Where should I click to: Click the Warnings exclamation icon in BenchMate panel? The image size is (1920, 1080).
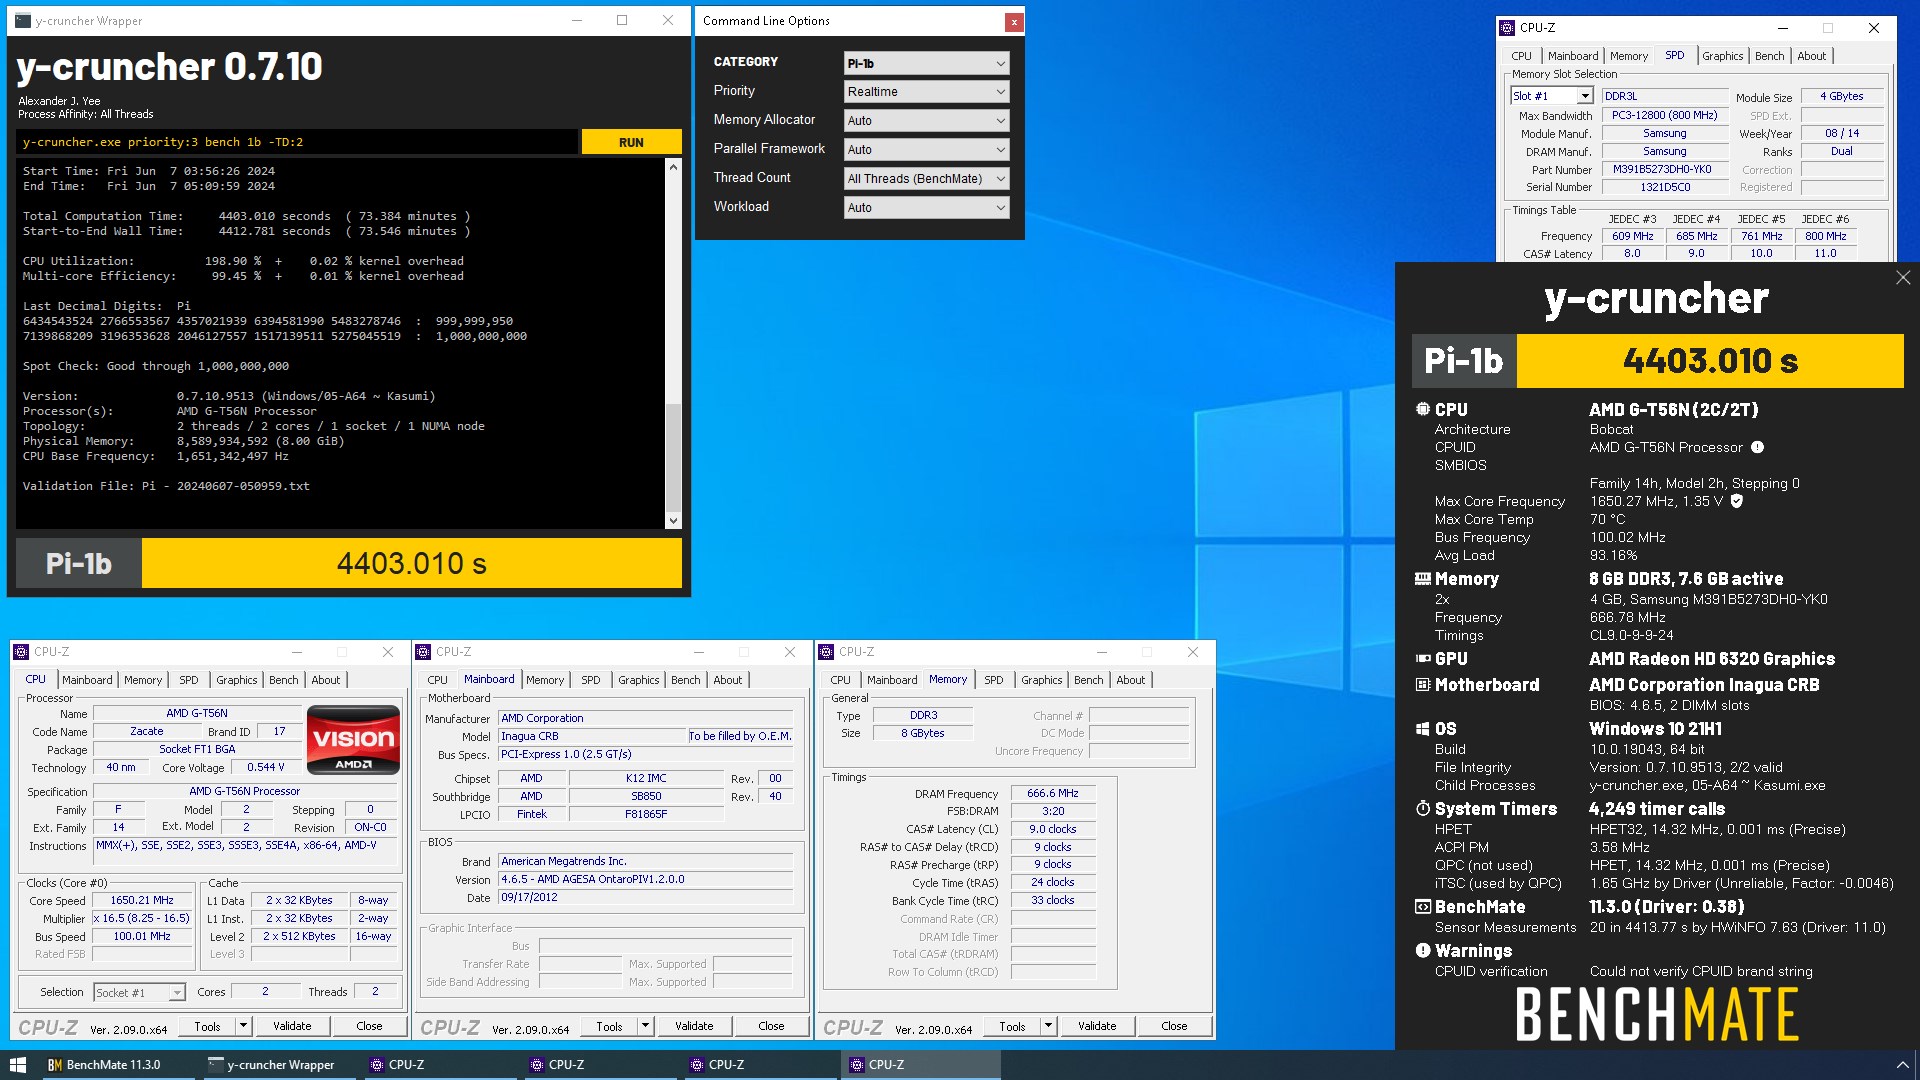click(x=1423, y=951)
